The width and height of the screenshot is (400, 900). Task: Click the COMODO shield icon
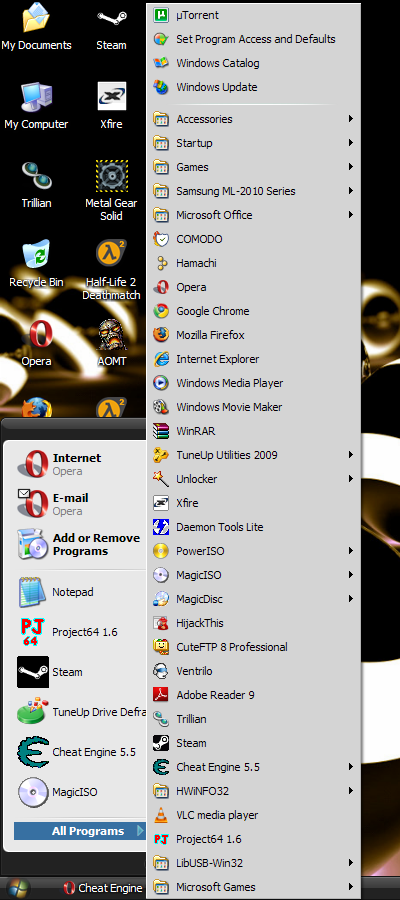click(x=161, y=239)
